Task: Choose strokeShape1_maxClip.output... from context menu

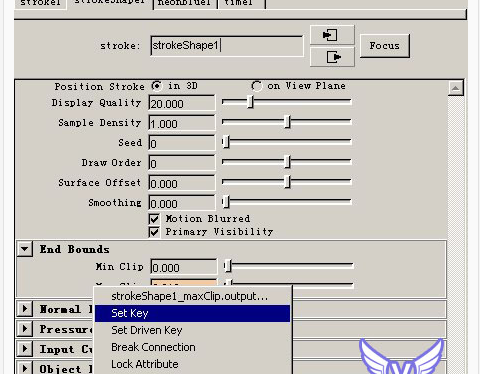Action: pyautogui.click(x=193, y=296)
